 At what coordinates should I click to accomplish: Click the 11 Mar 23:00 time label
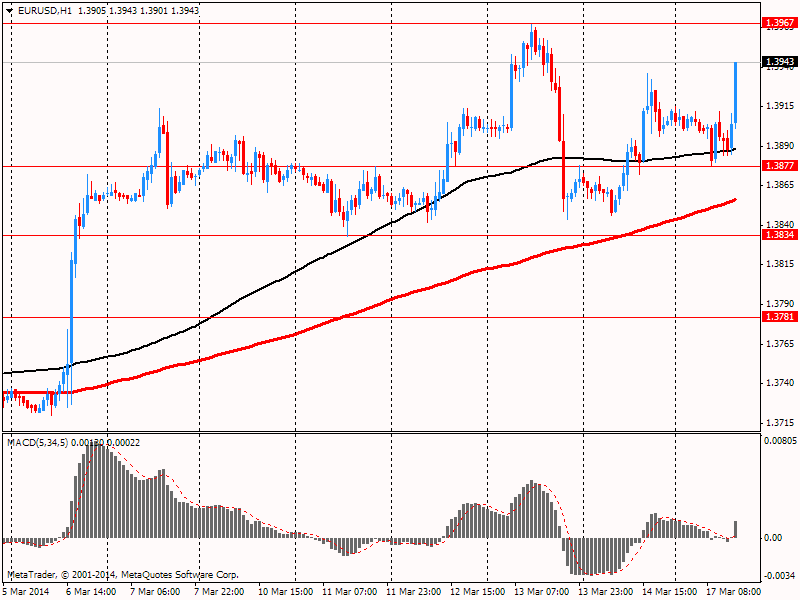pos(414,592)
